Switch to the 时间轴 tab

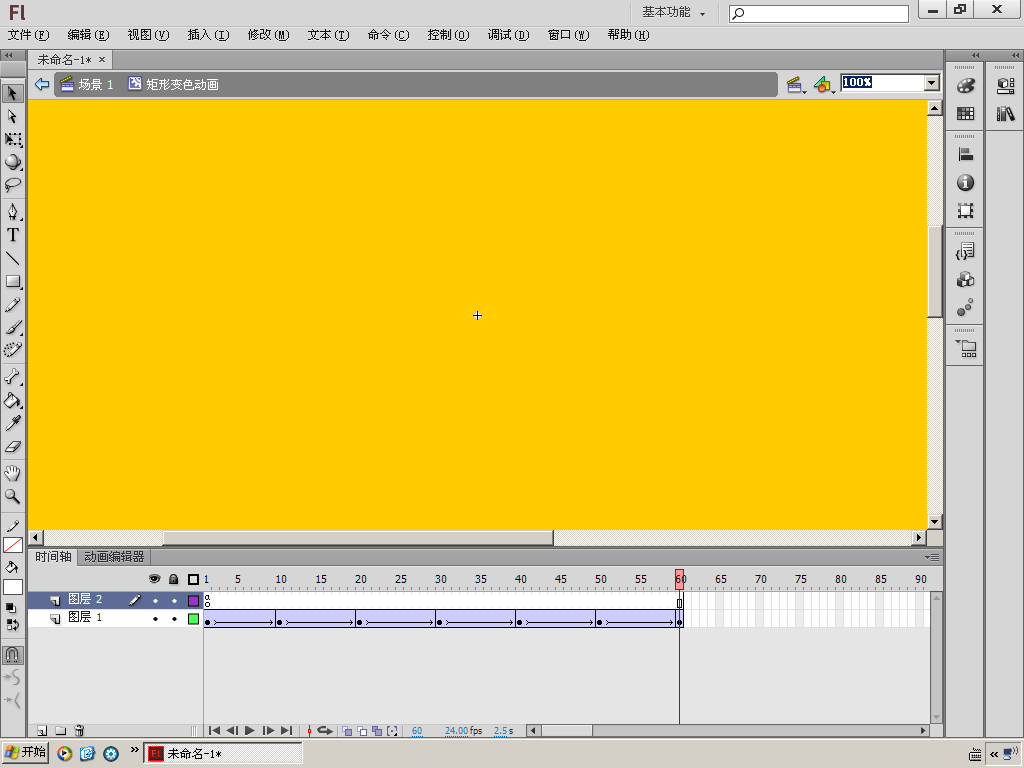click(x=53, y=557)
